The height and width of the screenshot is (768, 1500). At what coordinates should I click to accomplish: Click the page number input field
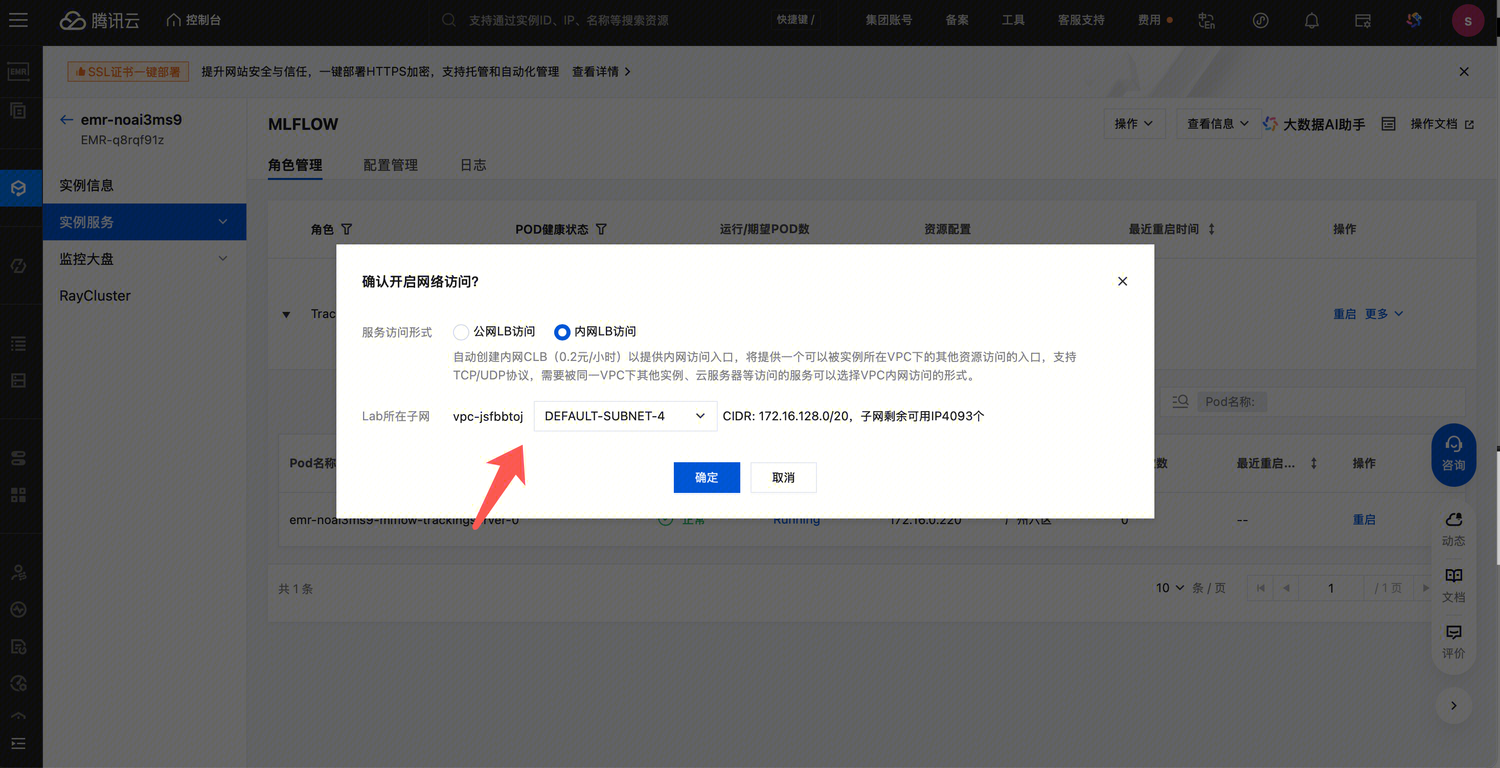(1331, 588)
